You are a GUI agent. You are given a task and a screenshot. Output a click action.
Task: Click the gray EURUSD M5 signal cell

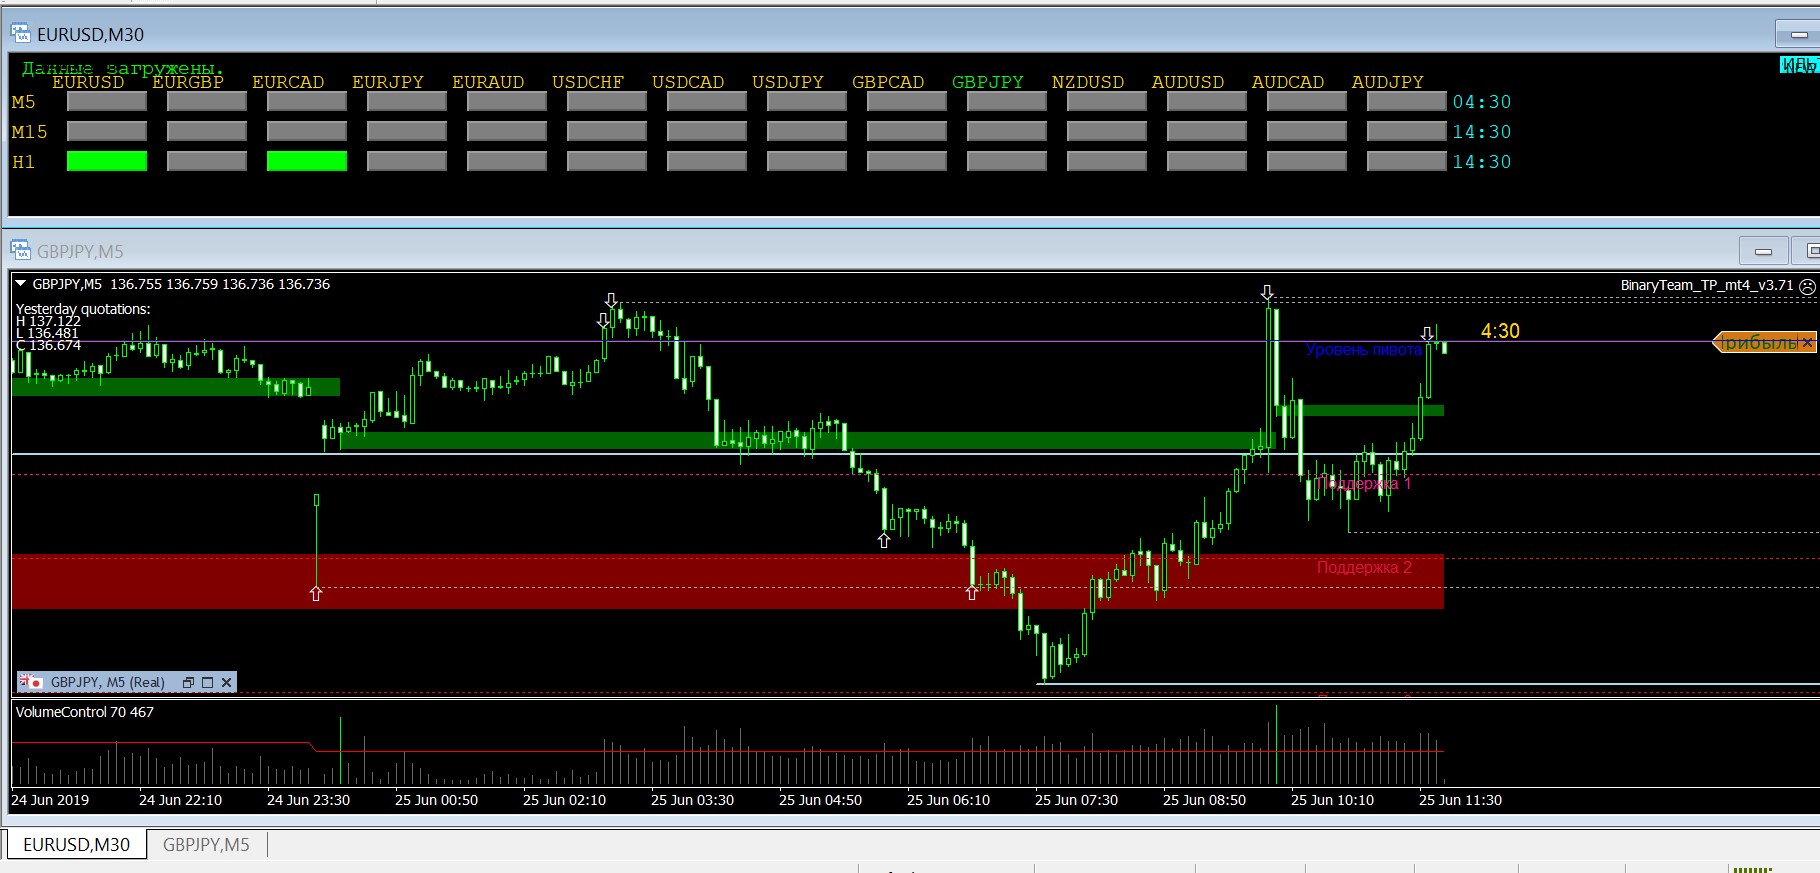107,101
